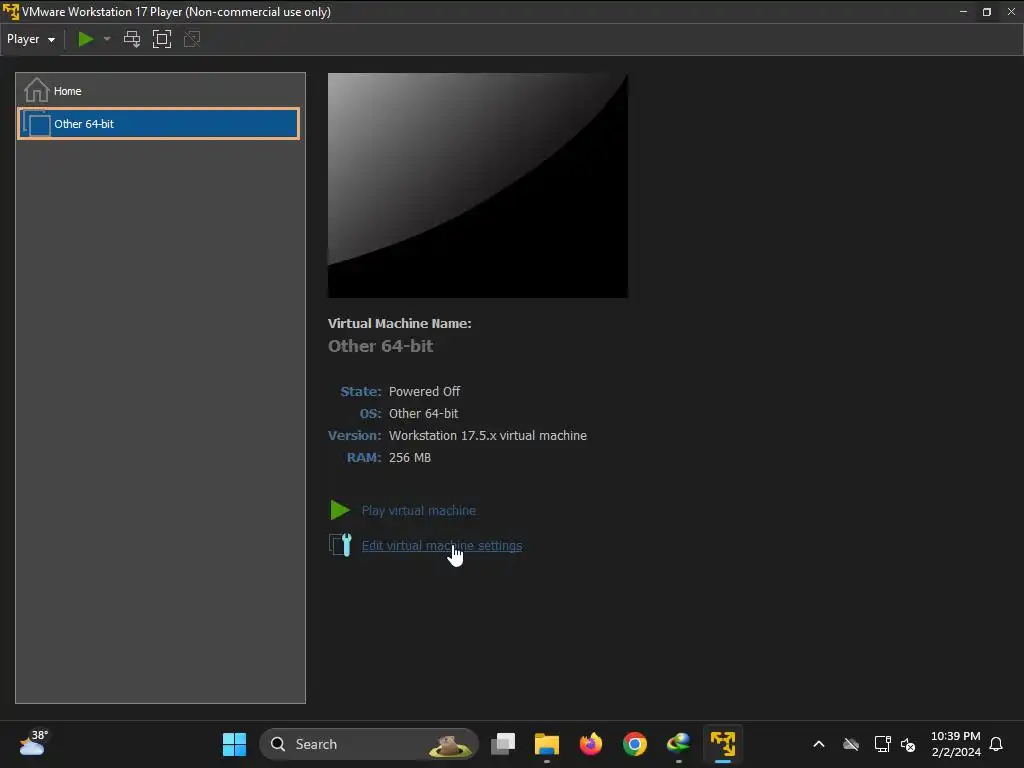Expand the power options arrow beside play

pyautogui.click(x=107, y=39)
